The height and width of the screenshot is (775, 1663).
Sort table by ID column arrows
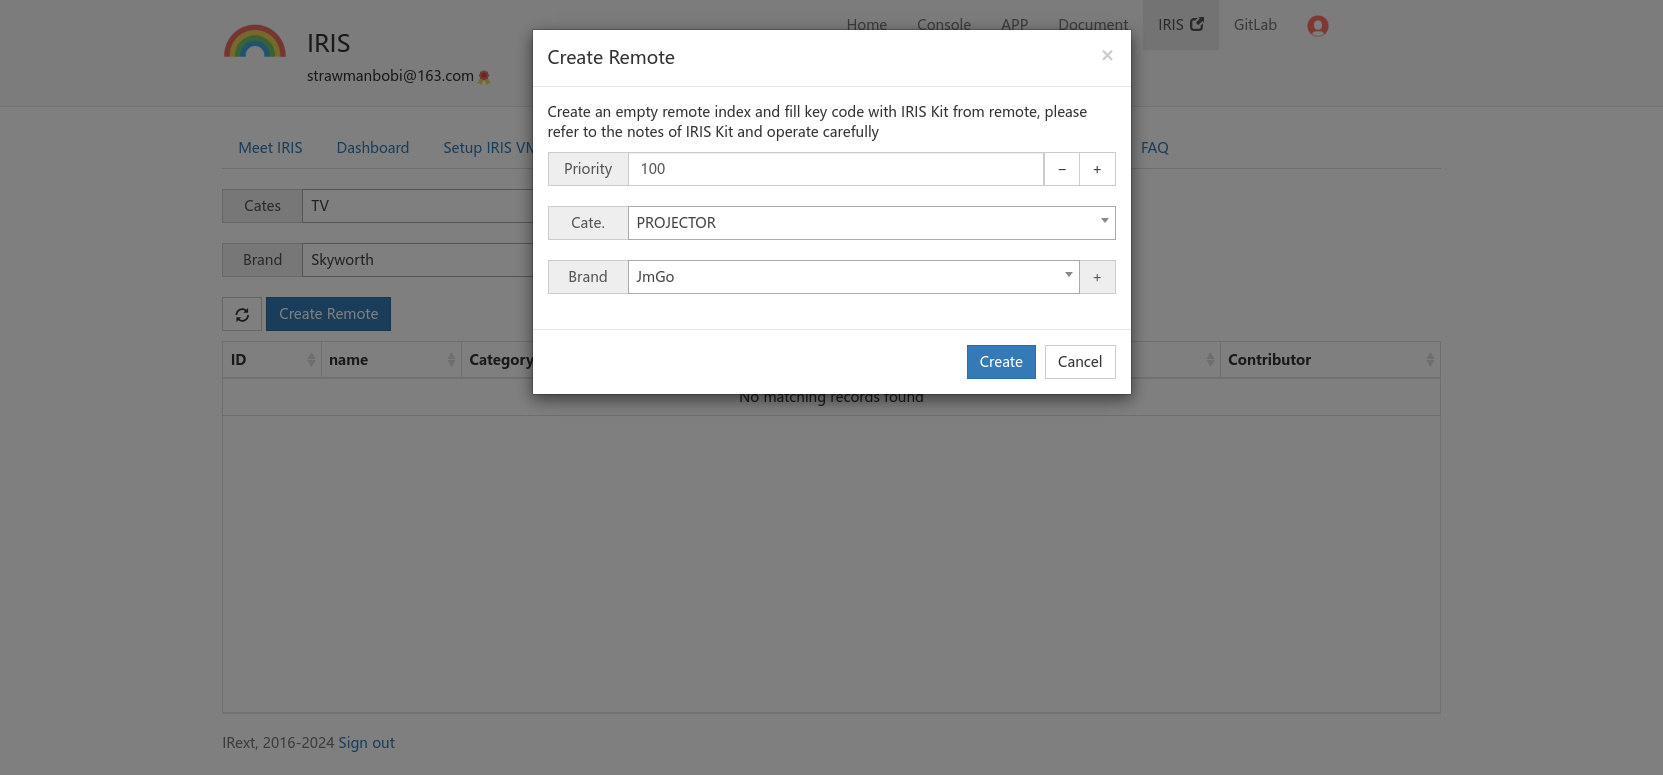click(x=311, y=360)
